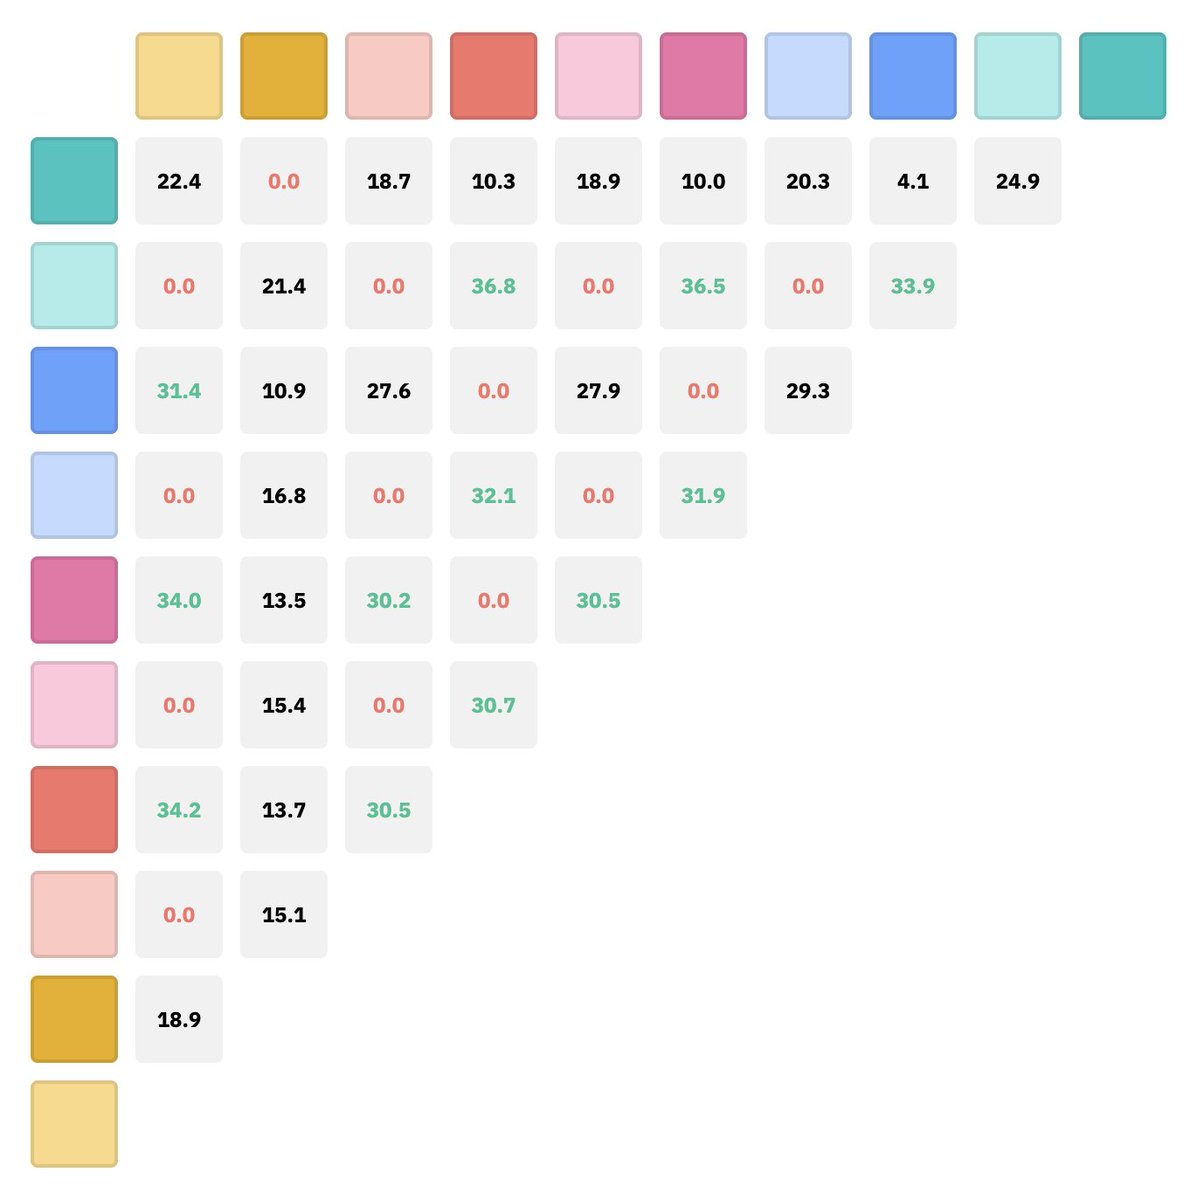Choose the pale pink row header swatch

[74, 705]
